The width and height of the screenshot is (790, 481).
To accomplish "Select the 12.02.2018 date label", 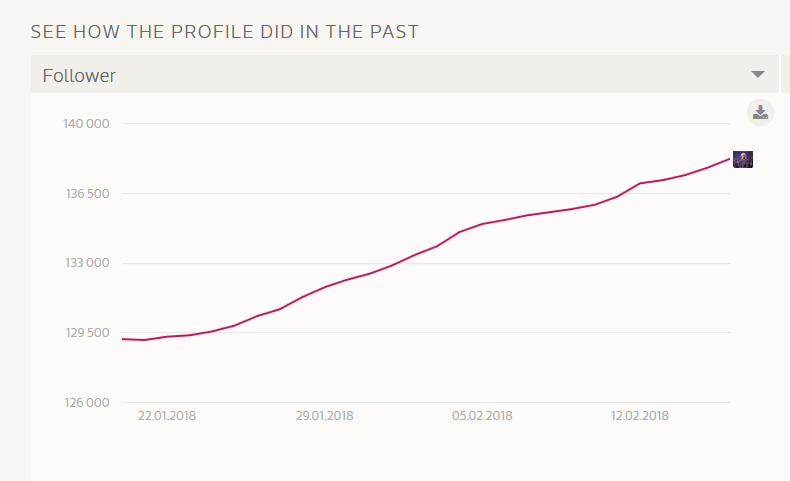I will [640, 416].
